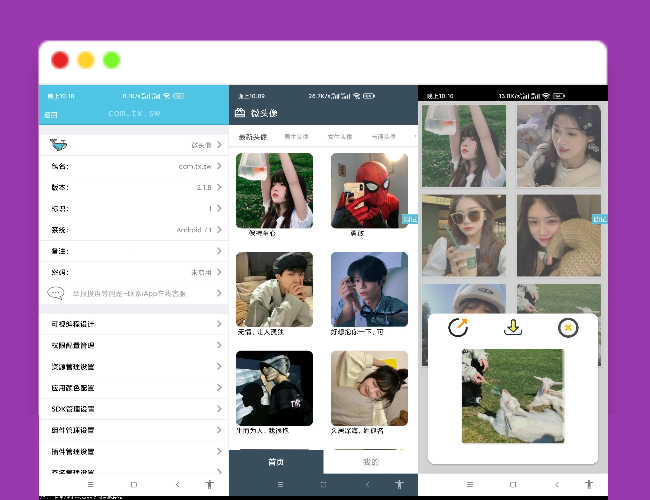Open the boy in beret avatar
This screenshot has width=650, height=500.
tap(274, 289)
